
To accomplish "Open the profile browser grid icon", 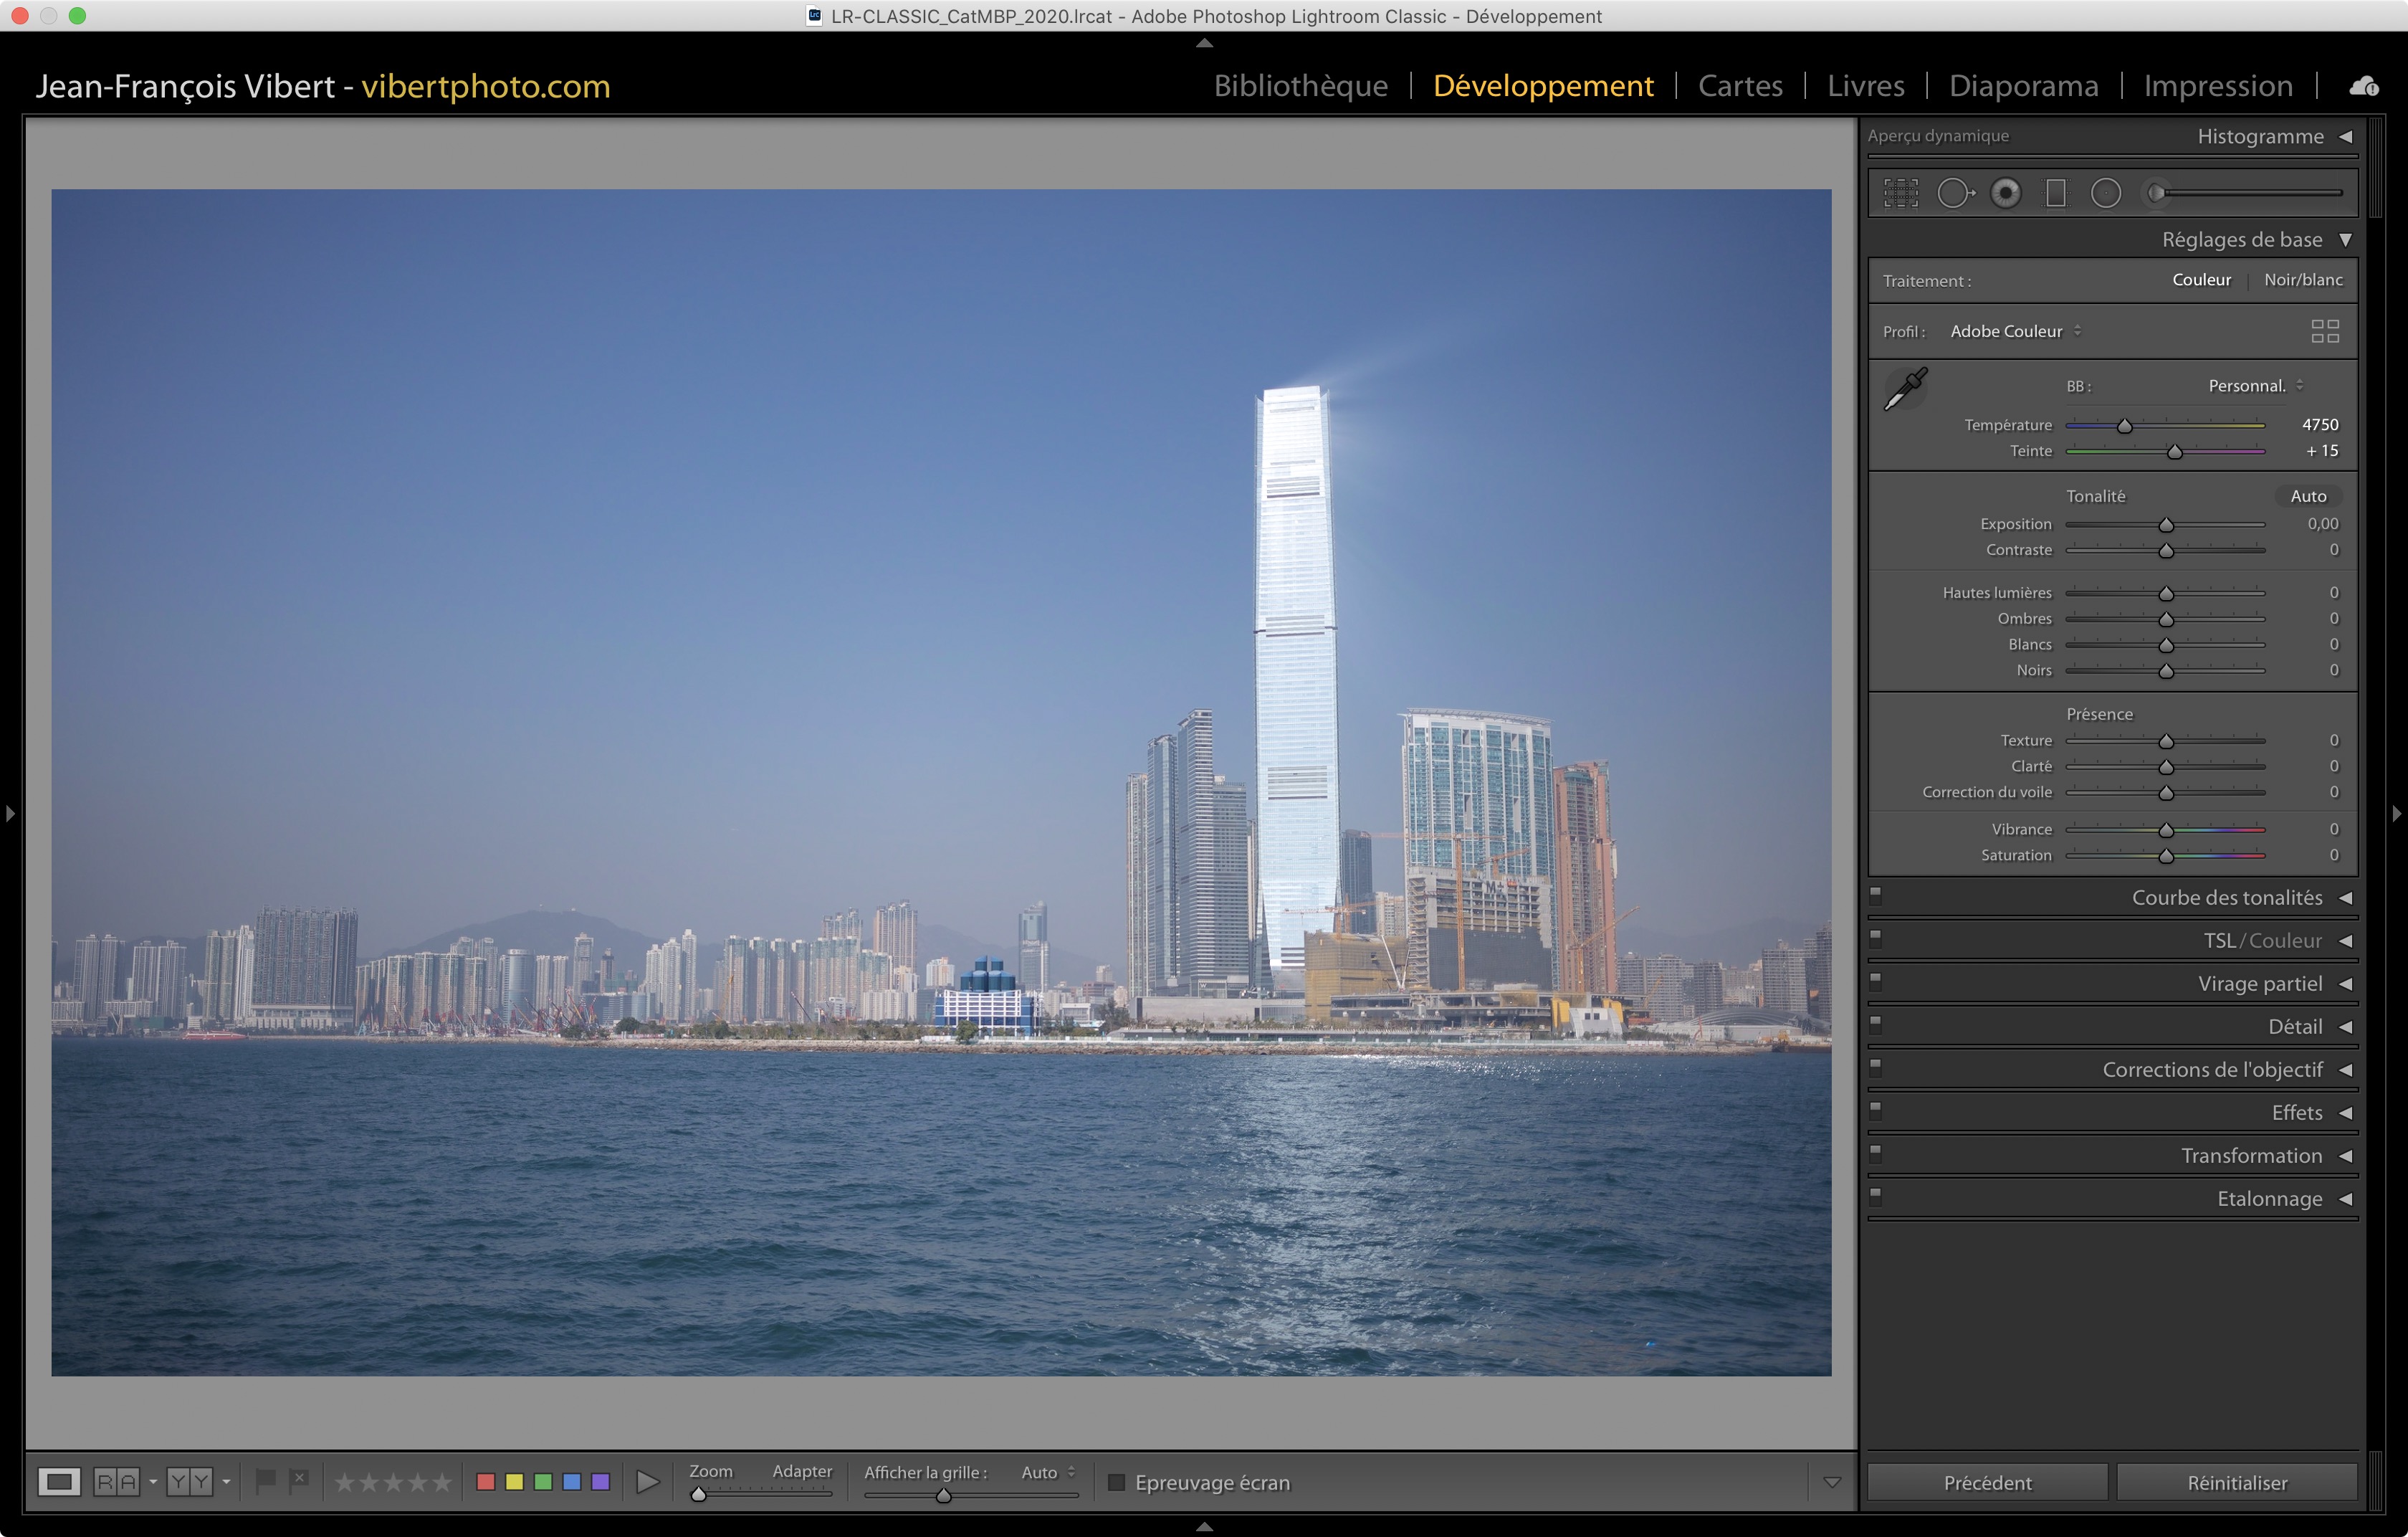I will click(x=2325, y=331).
